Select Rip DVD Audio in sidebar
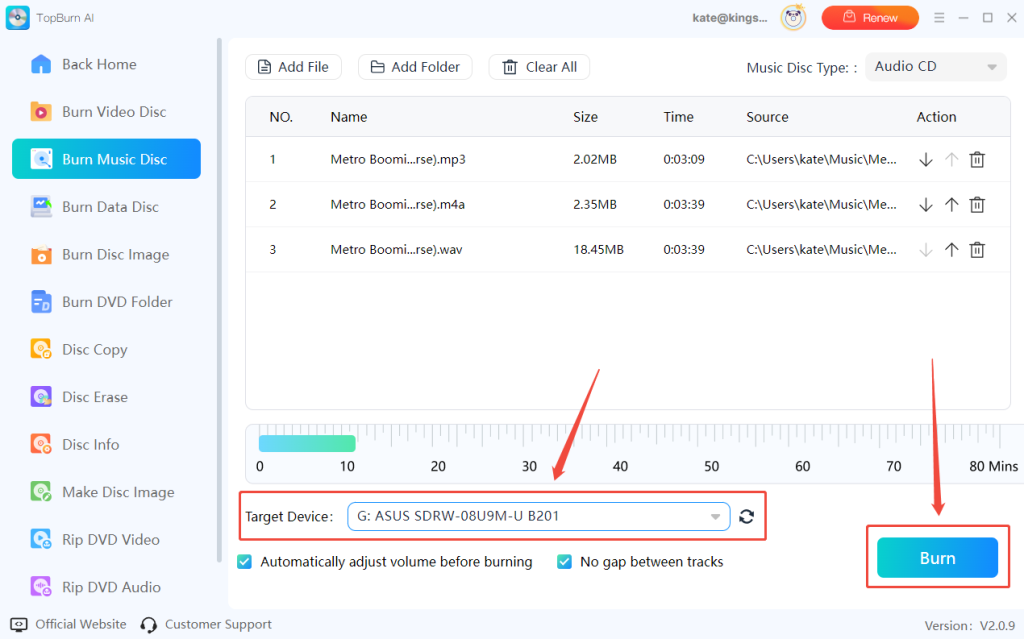1024x639 pixels. 110,587
